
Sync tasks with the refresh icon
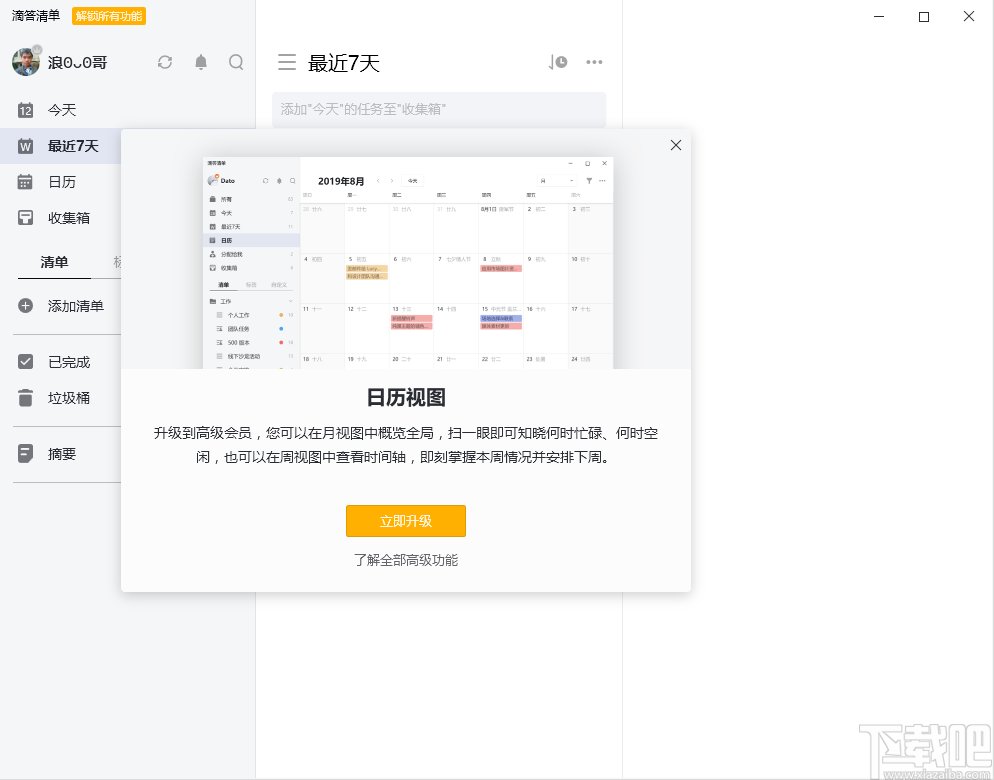click(164, 61)
